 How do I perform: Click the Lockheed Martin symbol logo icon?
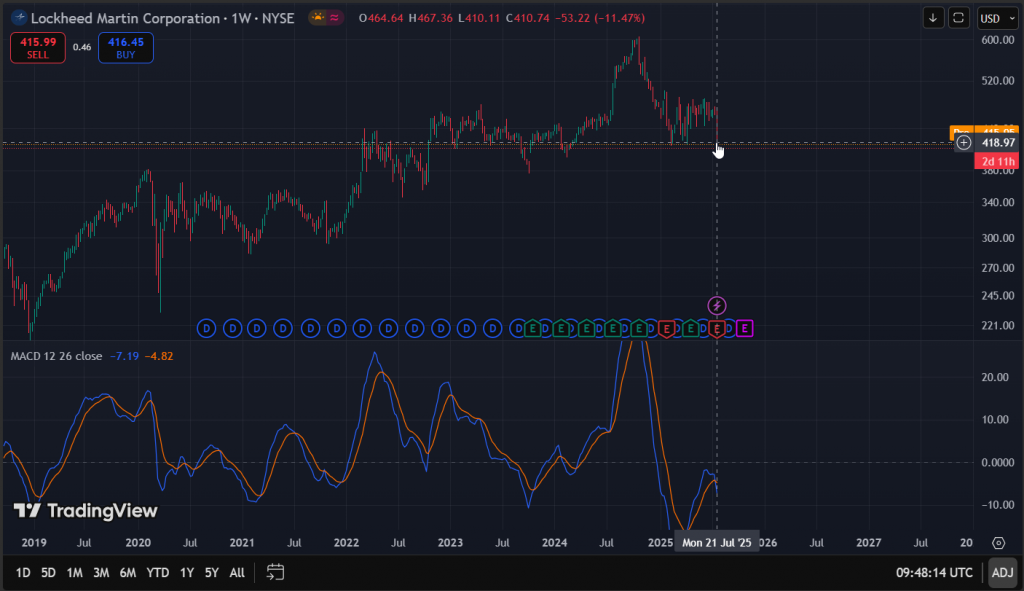pyautogui.click(x=19, y=18)
